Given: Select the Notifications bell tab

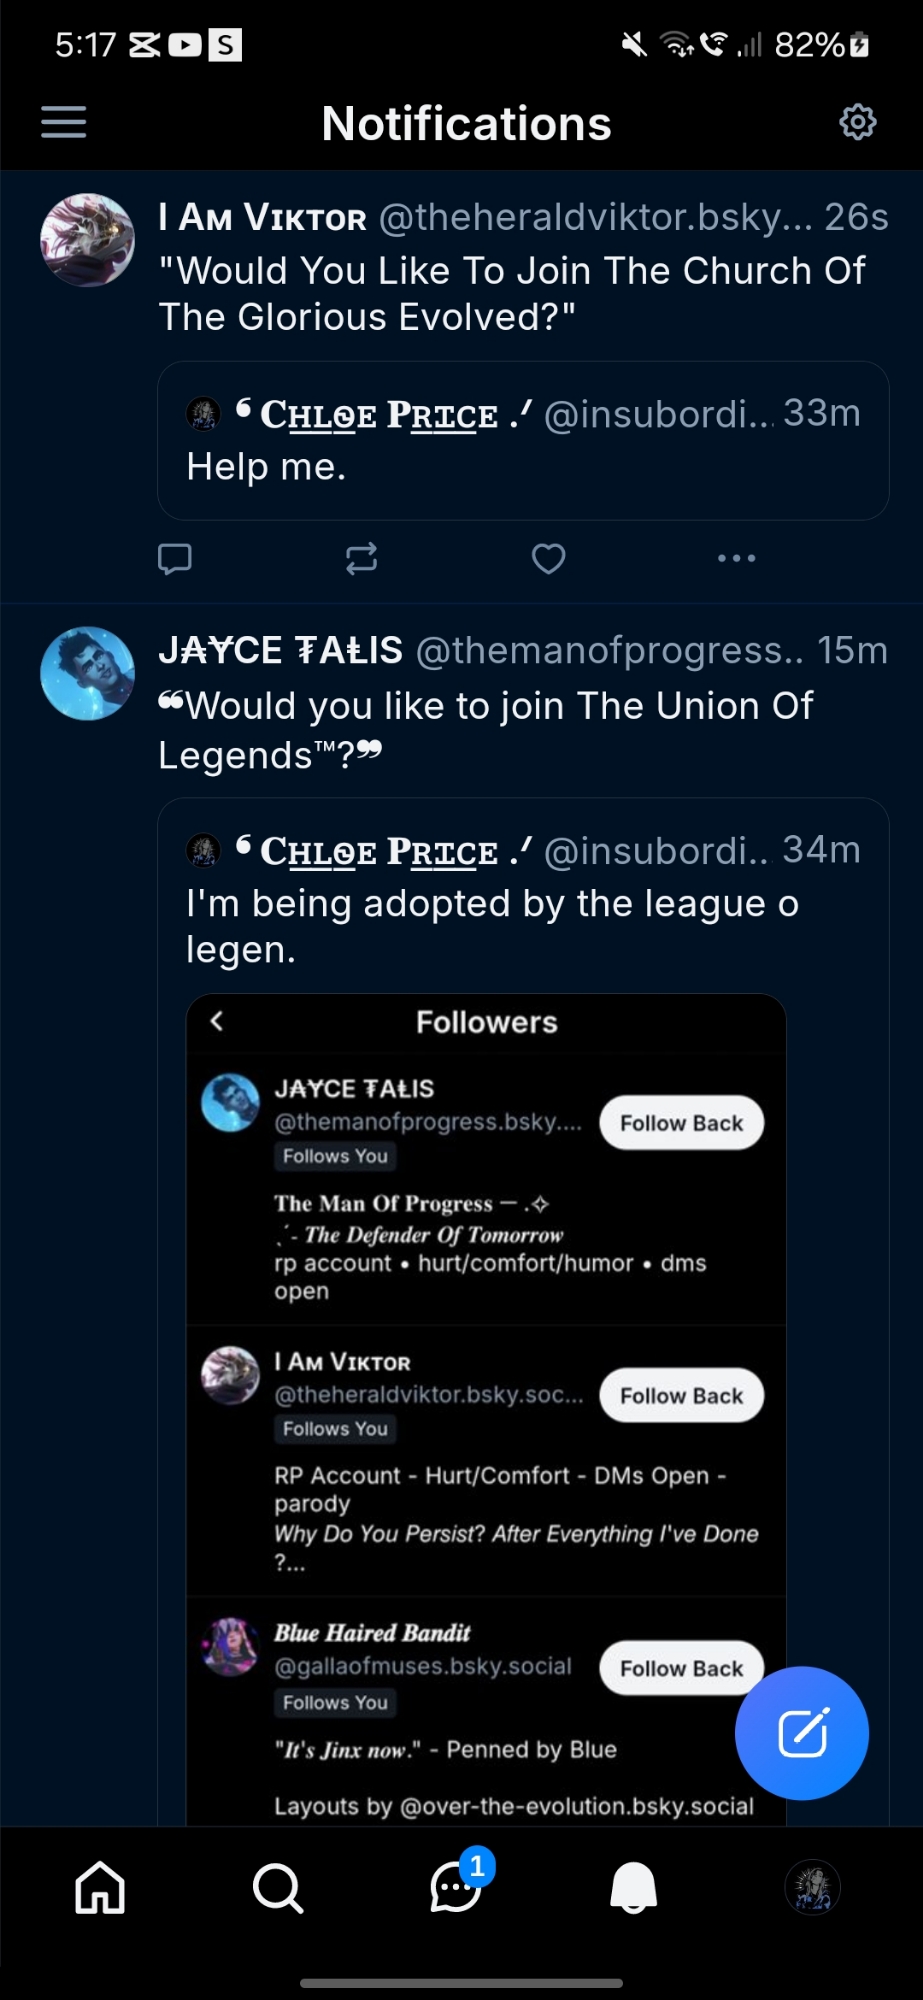Looking at the screenshot, I should coord(633,1888).
